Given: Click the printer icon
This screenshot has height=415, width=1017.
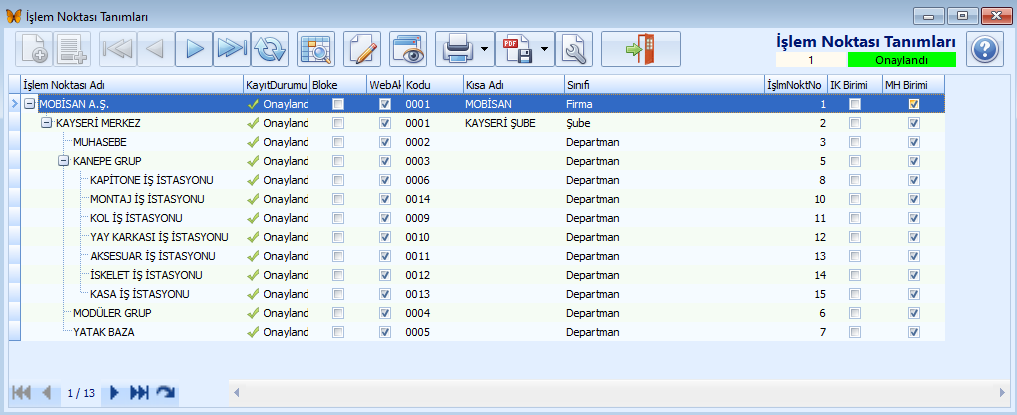Looking at the screenshot, I should [459, 49].
